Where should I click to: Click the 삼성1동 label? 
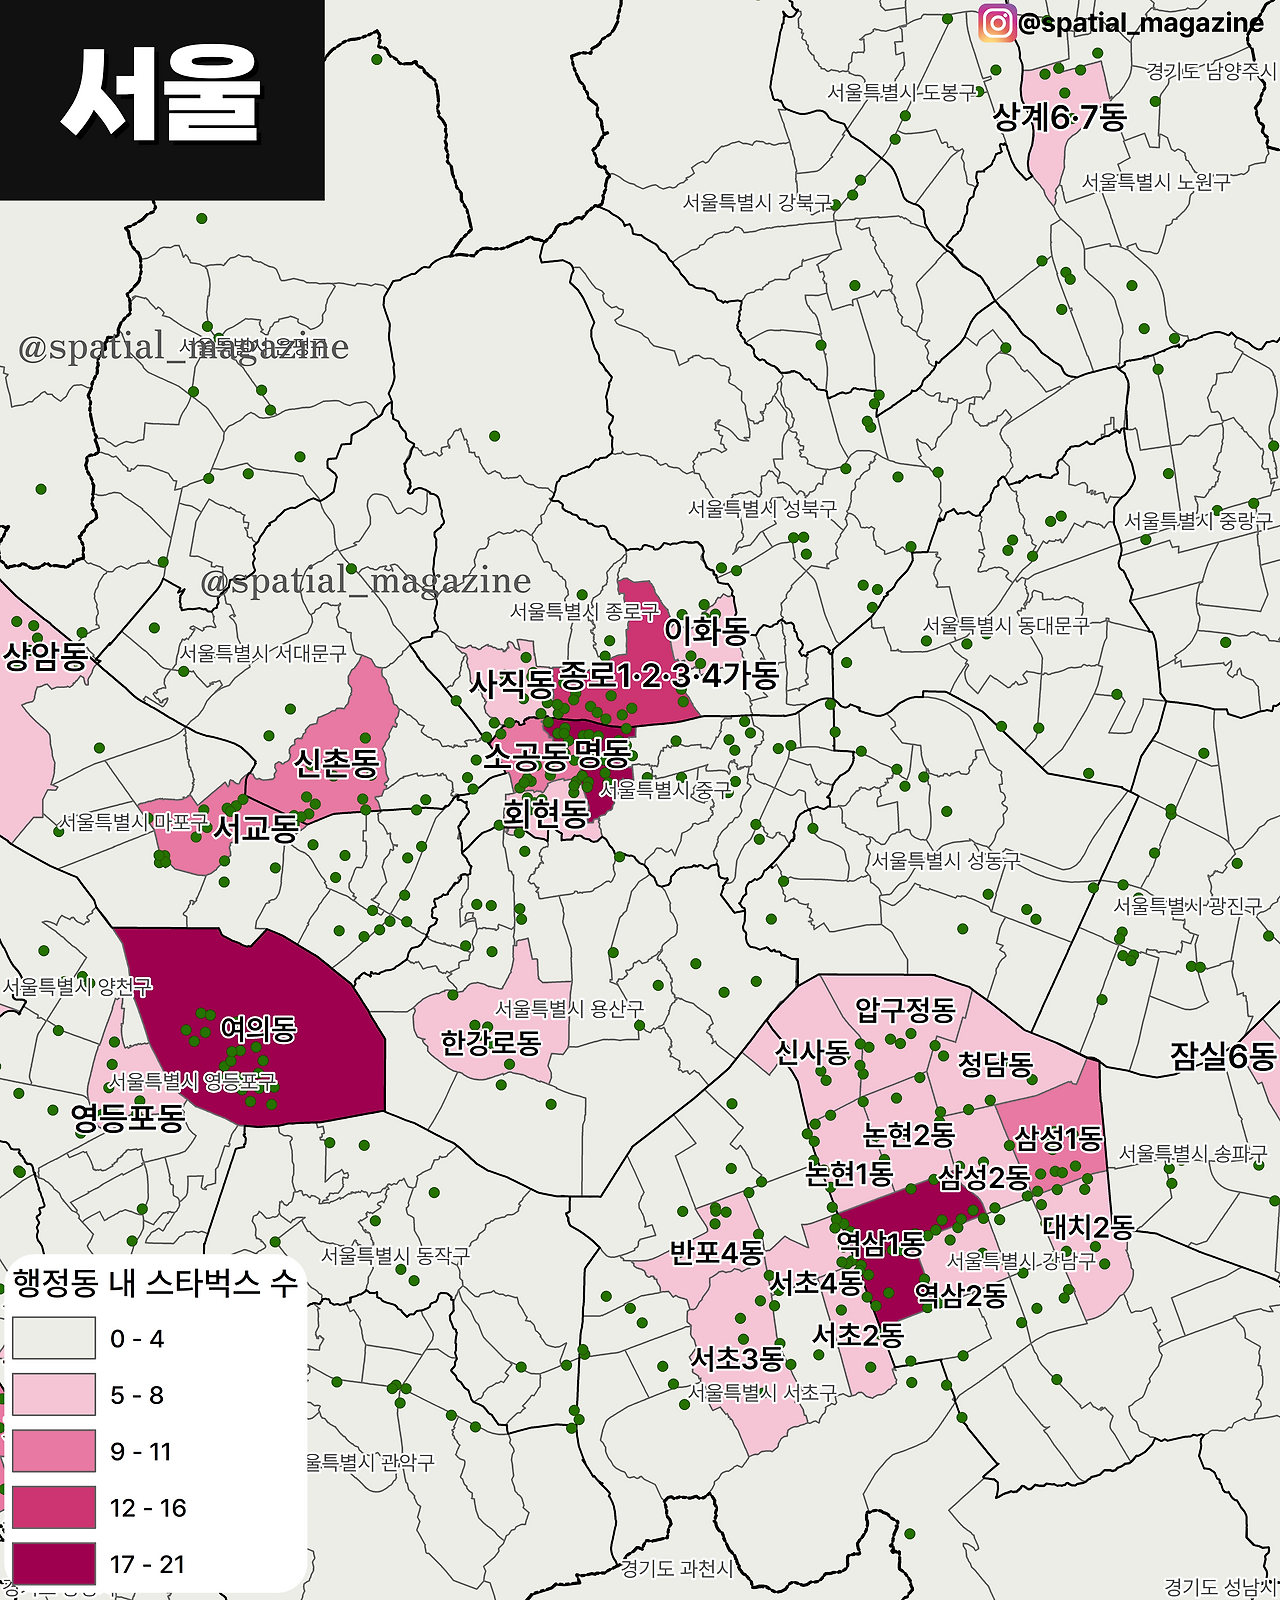[x=1059, y=1138]
